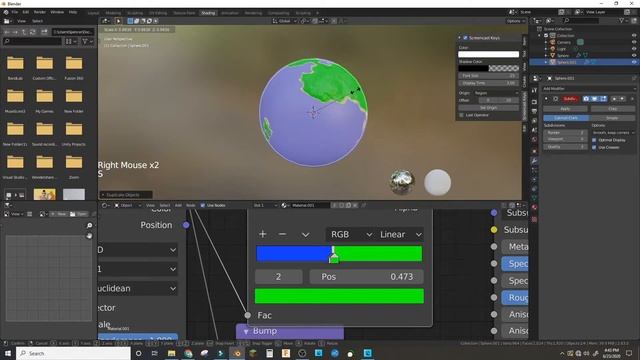Select Simple subdivision type
The image size is (640, 360).
tap(612, 118)
